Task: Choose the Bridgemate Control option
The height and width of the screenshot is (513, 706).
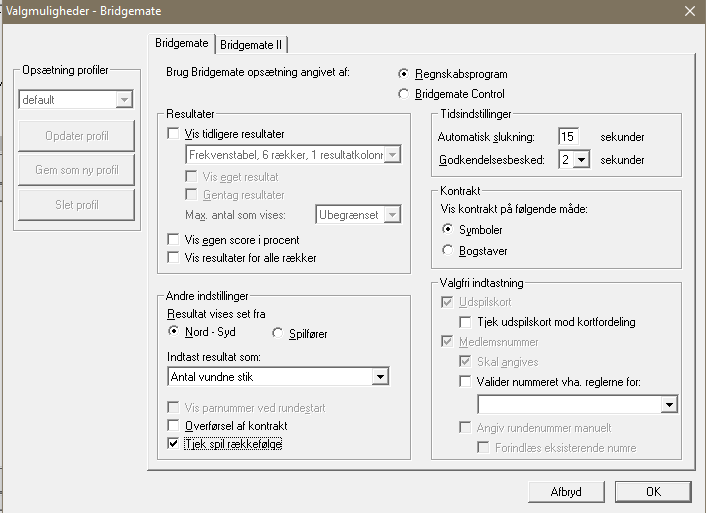Action: coord(404,94)
